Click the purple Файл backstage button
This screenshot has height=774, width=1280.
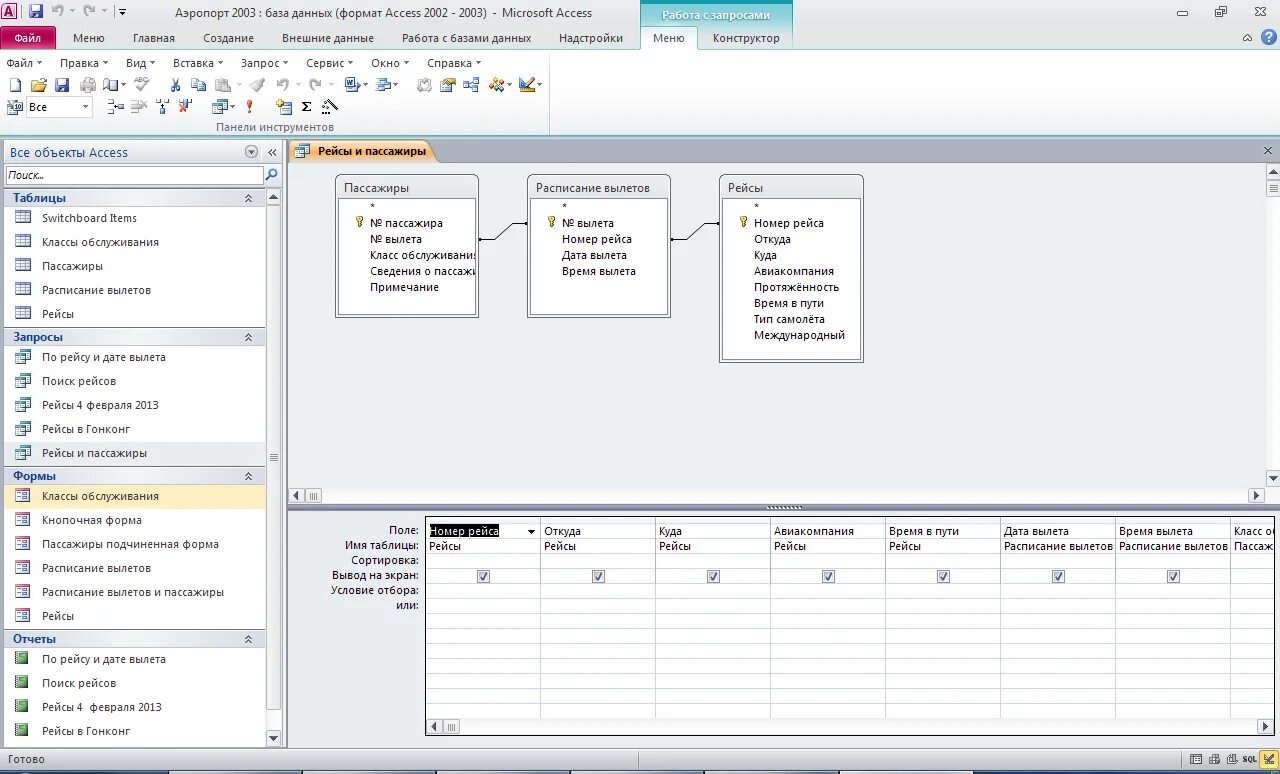28,38
